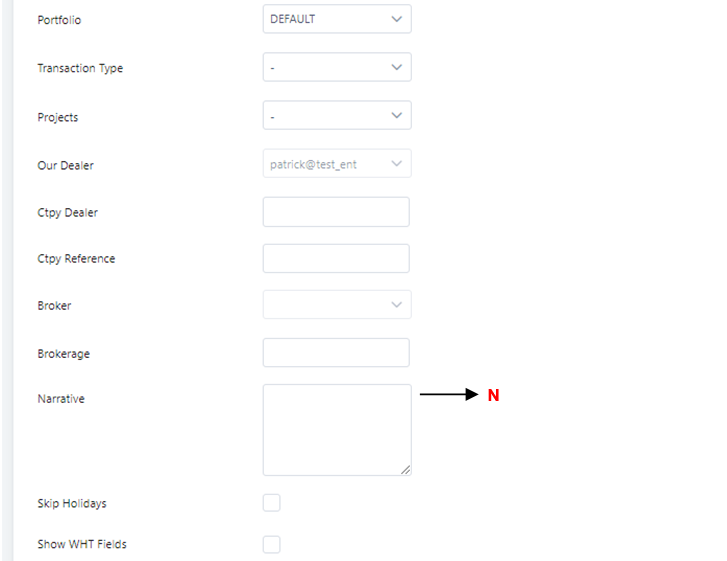
Task: Click into the Ctpy Reference text box
Action: coord(336,258)
